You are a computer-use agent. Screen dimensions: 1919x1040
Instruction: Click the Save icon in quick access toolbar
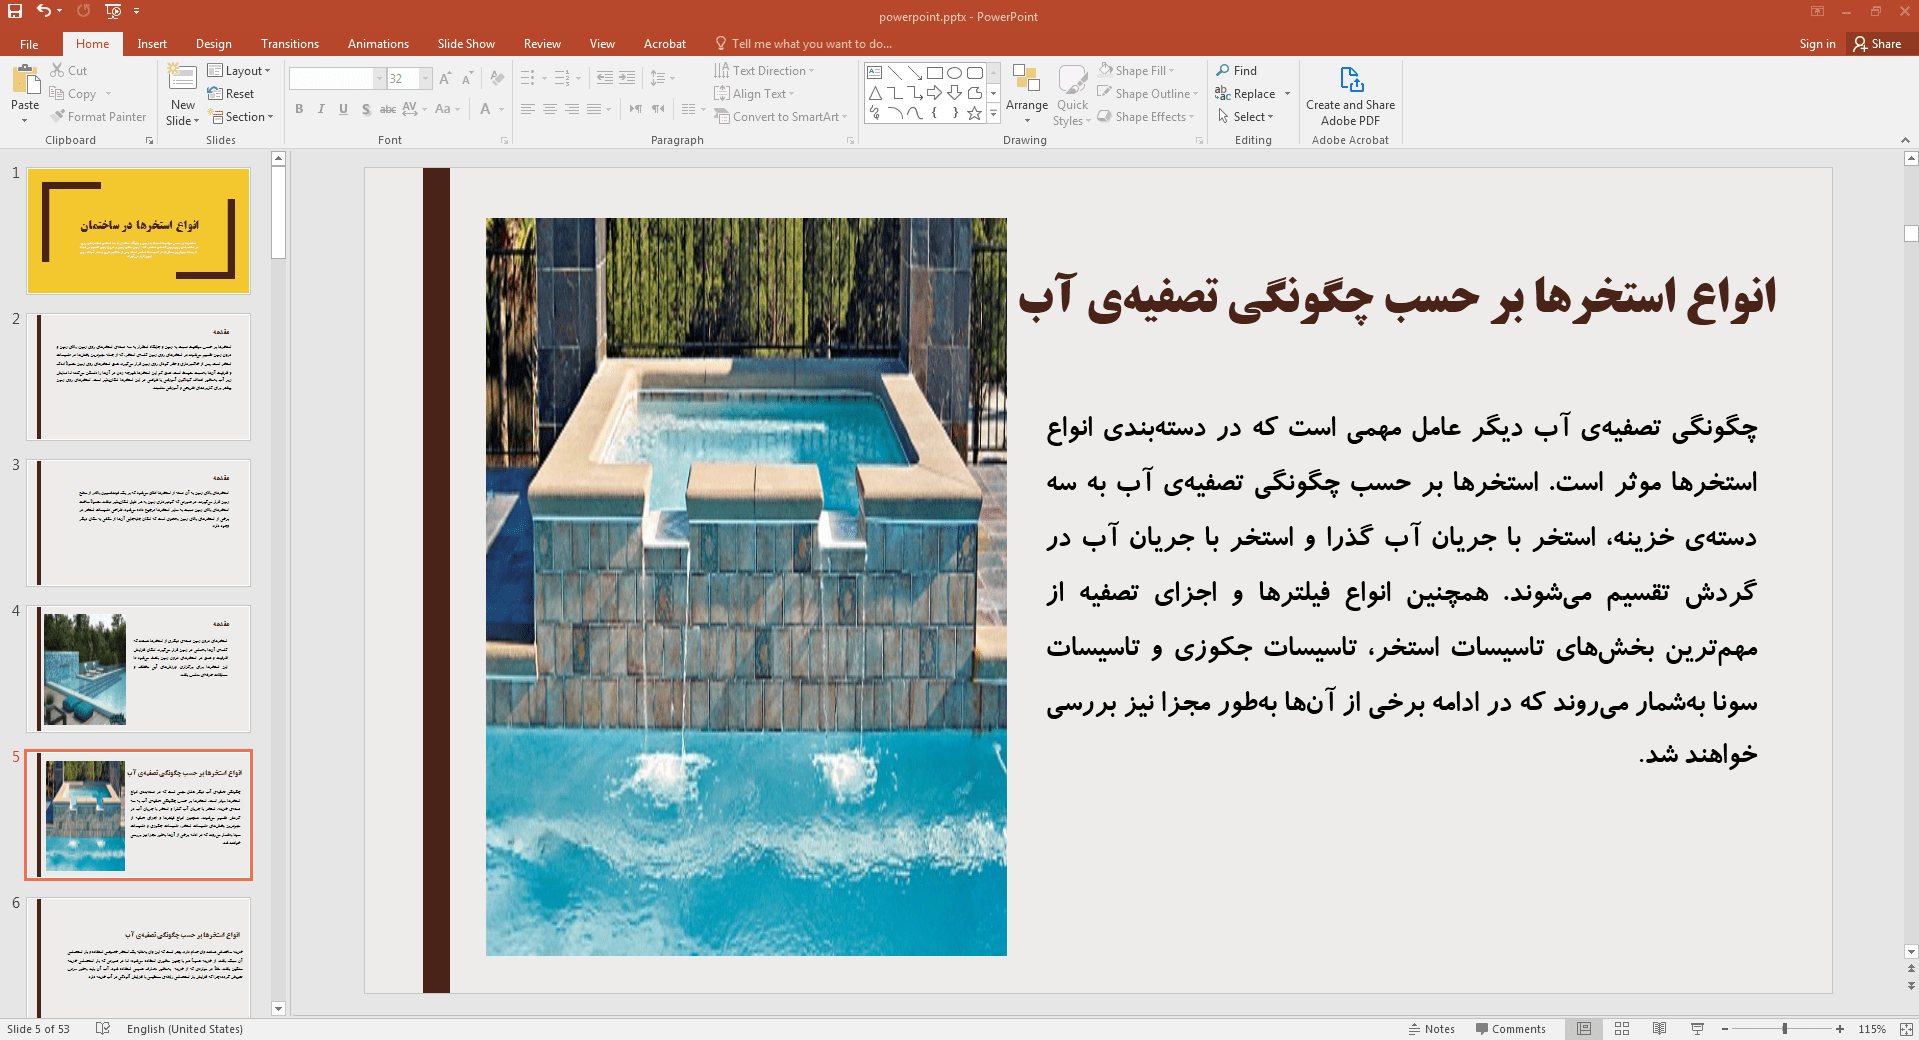(15, 11)
